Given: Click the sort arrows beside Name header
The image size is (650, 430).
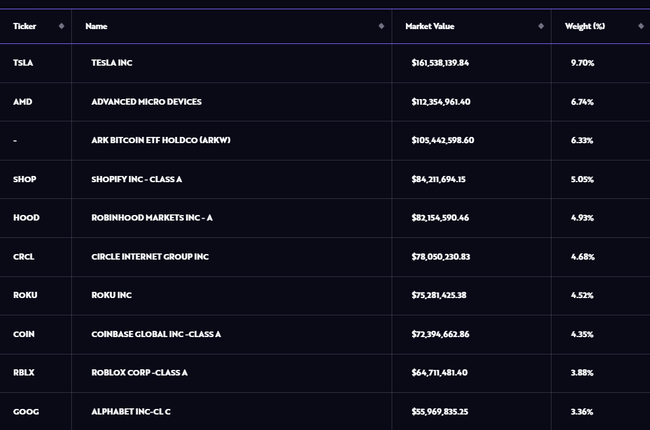Looking at the screenshot, I should pyautogui.click(x=381, y=26).
